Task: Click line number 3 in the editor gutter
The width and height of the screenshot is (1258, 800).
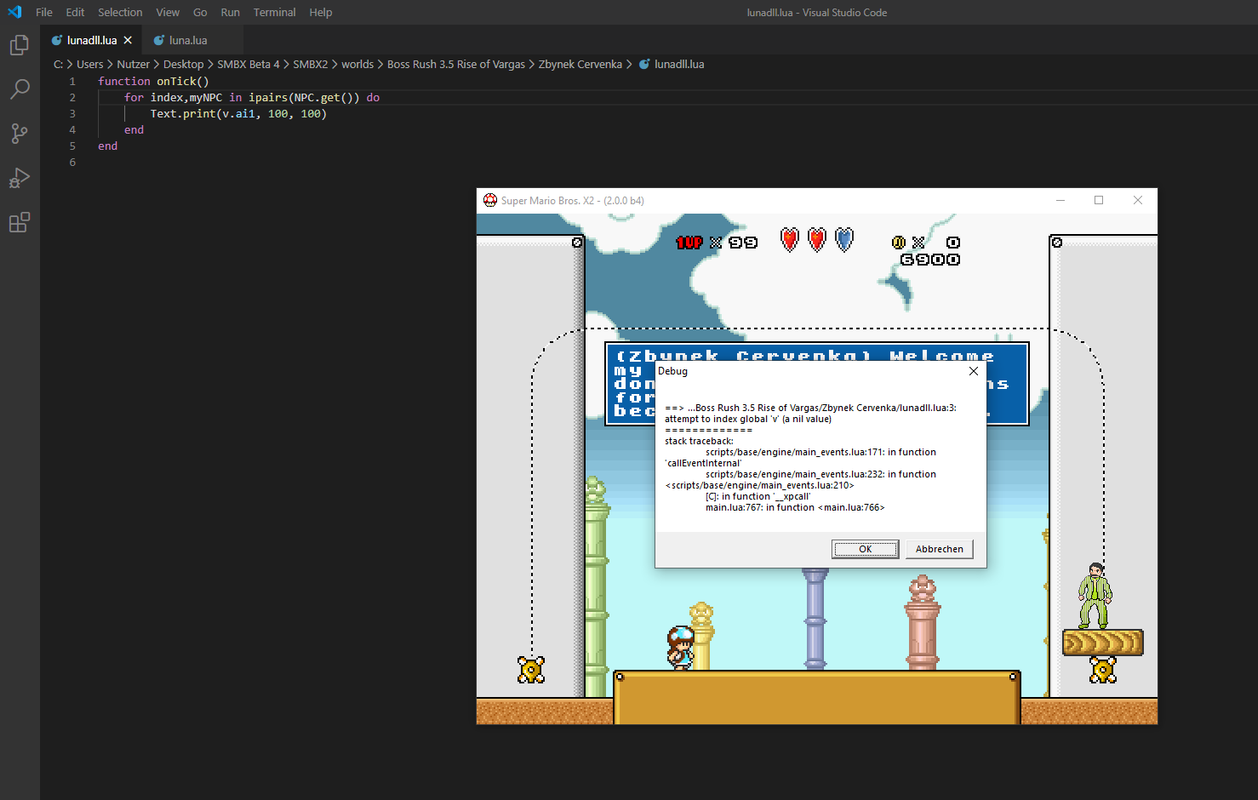Action: 72,113
